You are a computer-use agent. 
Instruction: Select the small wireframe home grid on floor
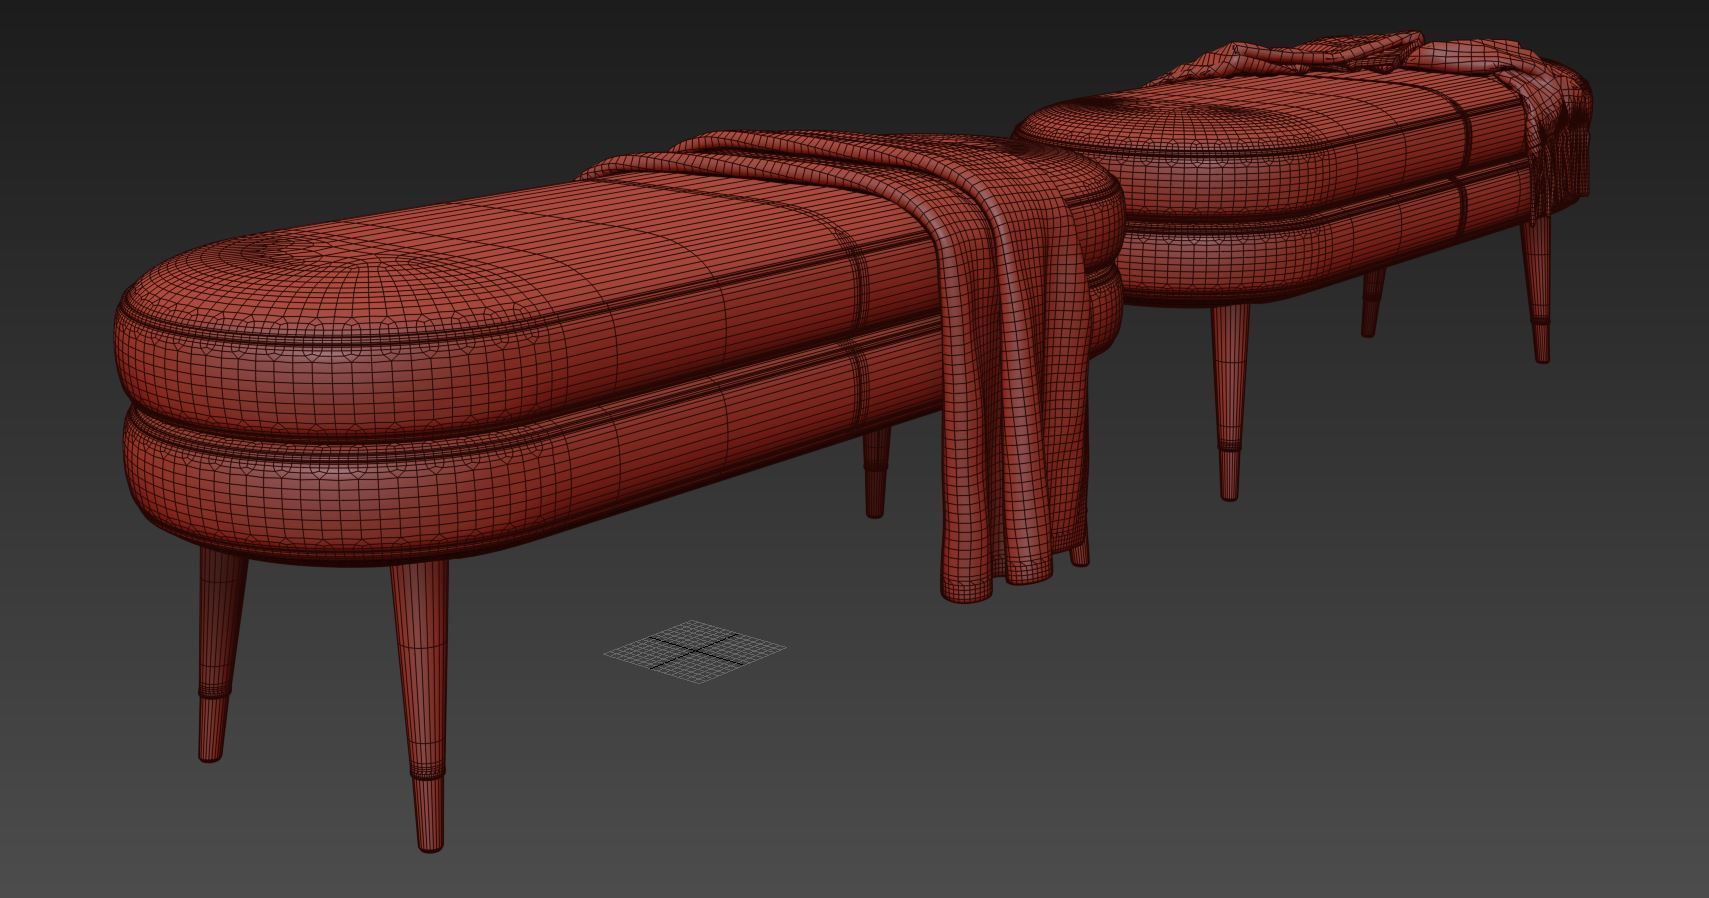point(695,652)
